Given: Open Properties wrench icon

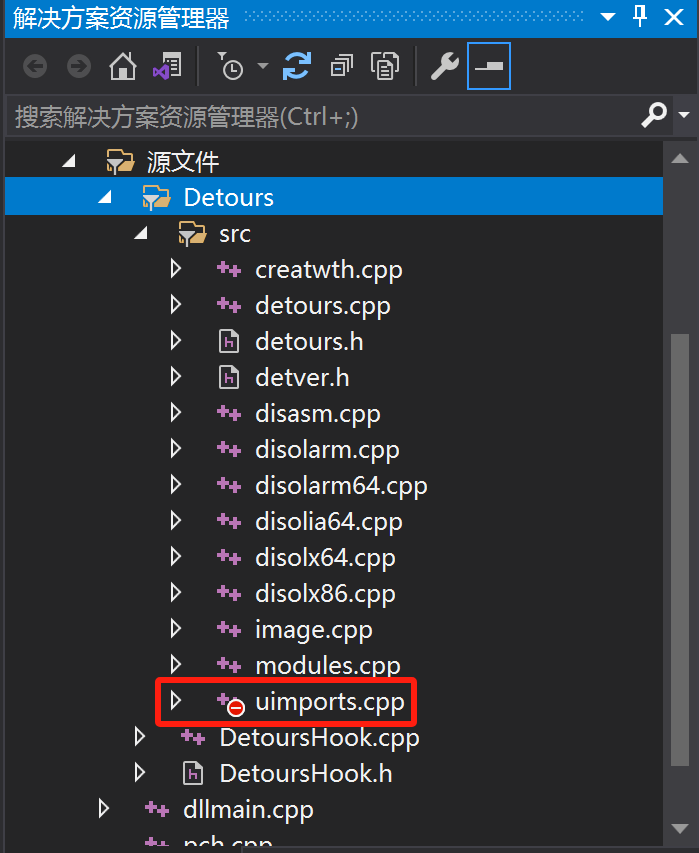Looking at the screenshot, I should 445,66.
